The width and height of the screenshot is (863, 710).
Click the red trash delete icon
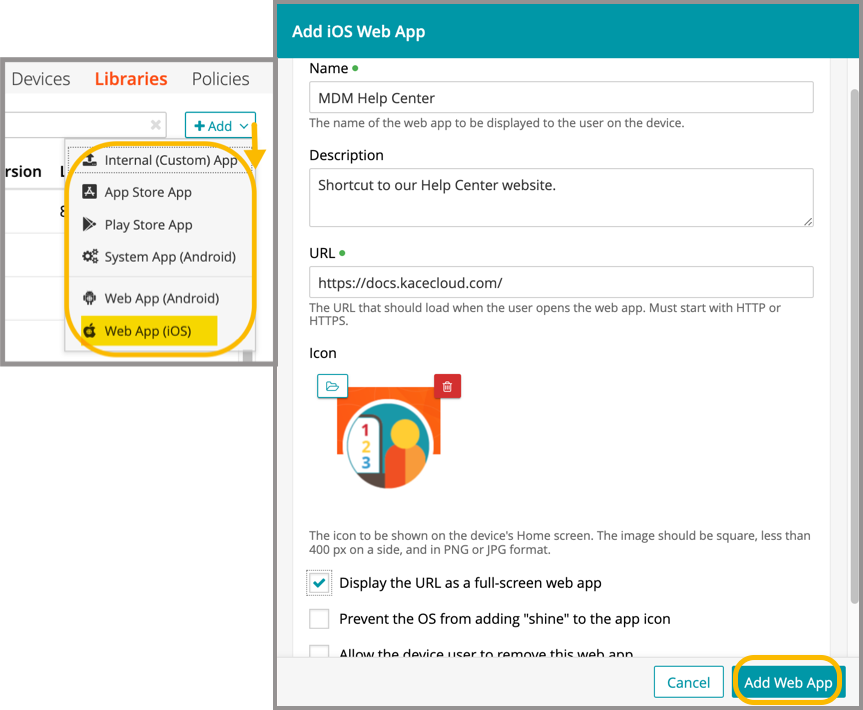click(447, 386)
